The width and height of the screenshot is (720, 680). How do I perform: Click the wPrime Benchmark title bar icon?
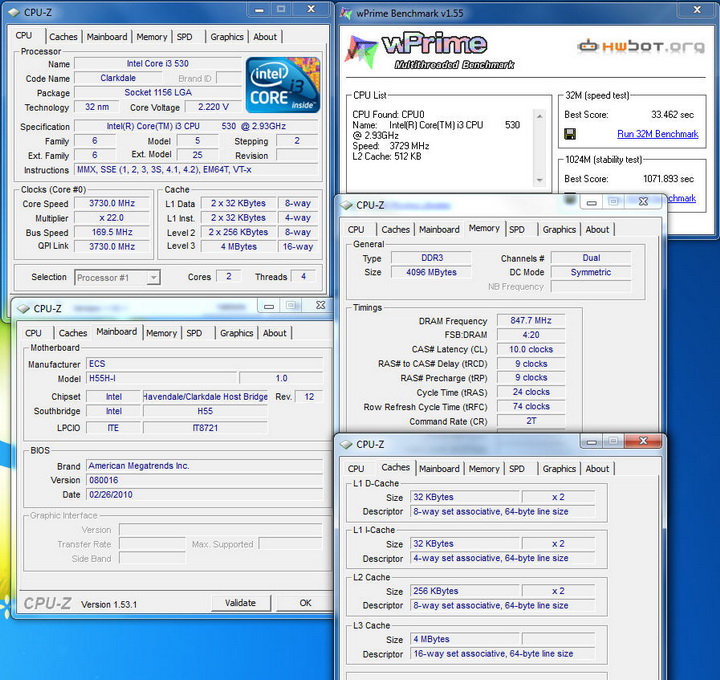point(346,13)
